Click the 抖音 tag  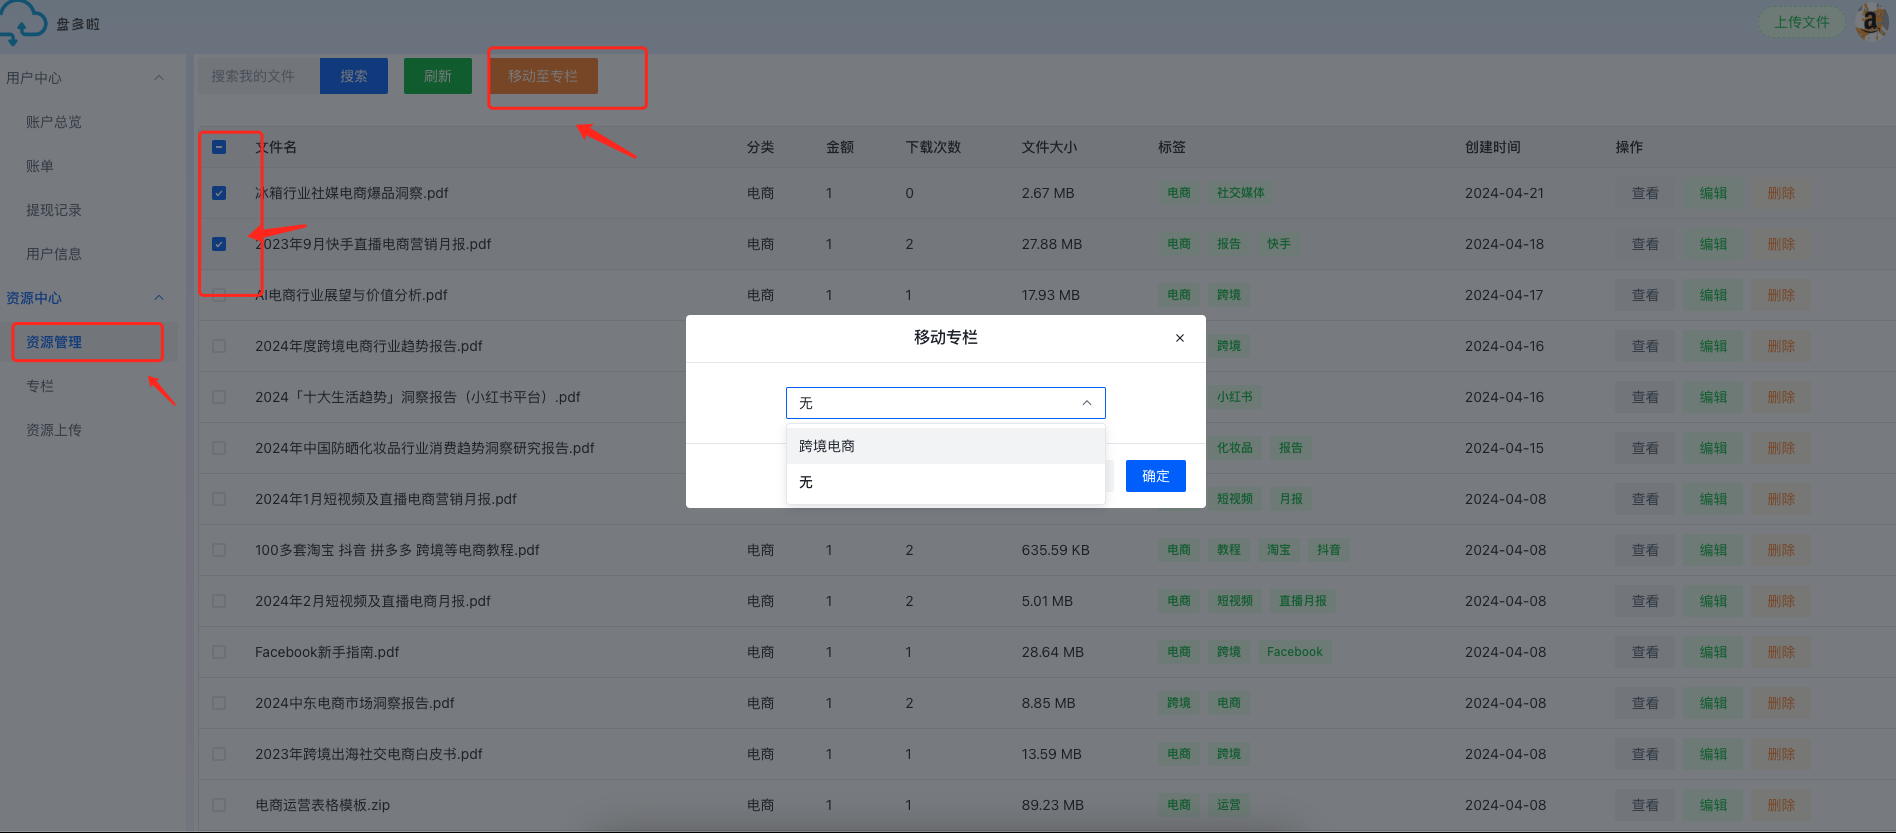(x=1328, y=550)
